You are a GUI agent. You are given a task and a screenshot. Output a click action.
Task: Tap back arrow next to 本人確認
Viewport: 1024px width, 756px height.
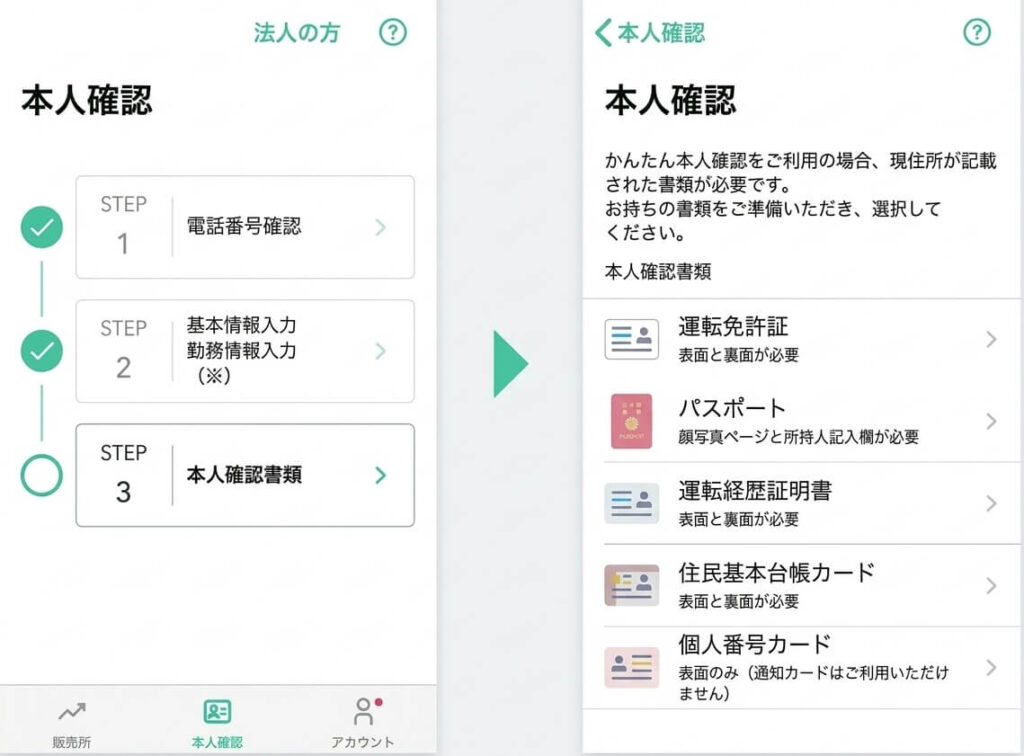(603, 33)
